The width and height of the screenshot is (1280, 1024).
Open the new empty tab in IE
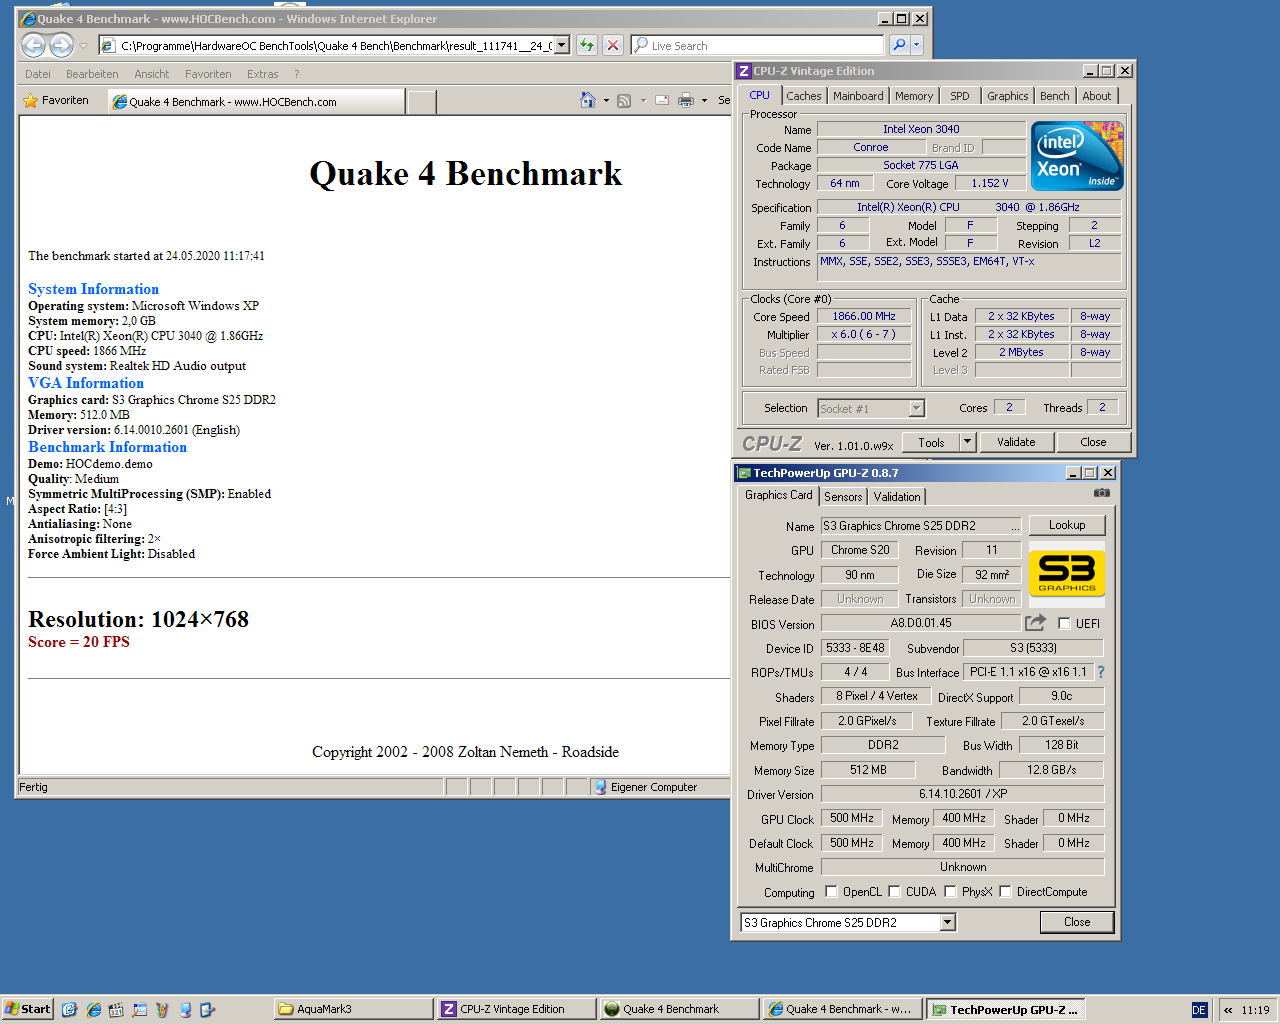422,101
